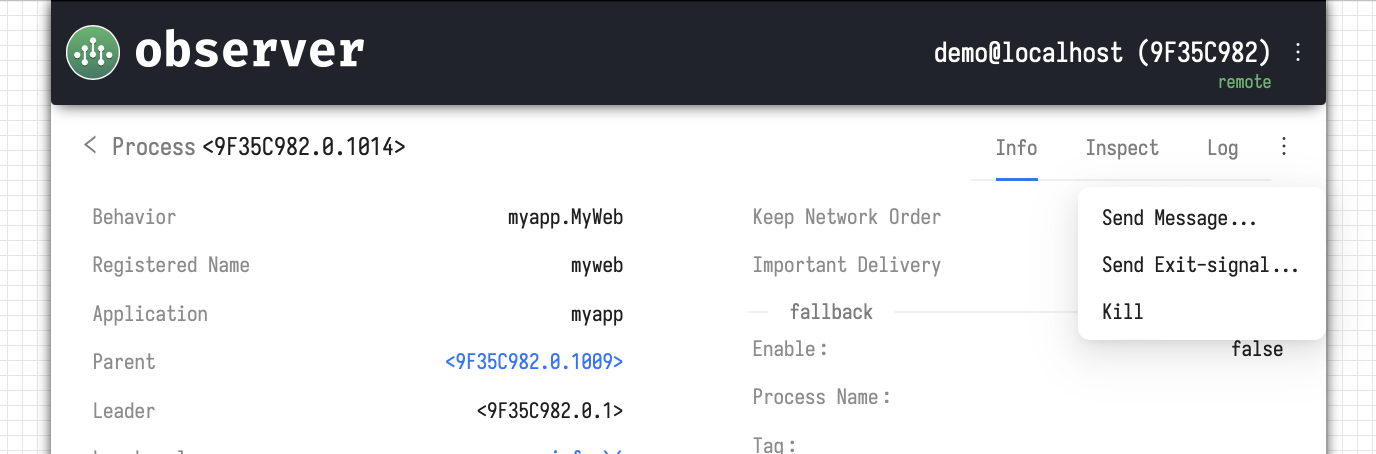Click the process actions three-dot menu icon
The image size is (1376, 454).
coord(1284,147)
